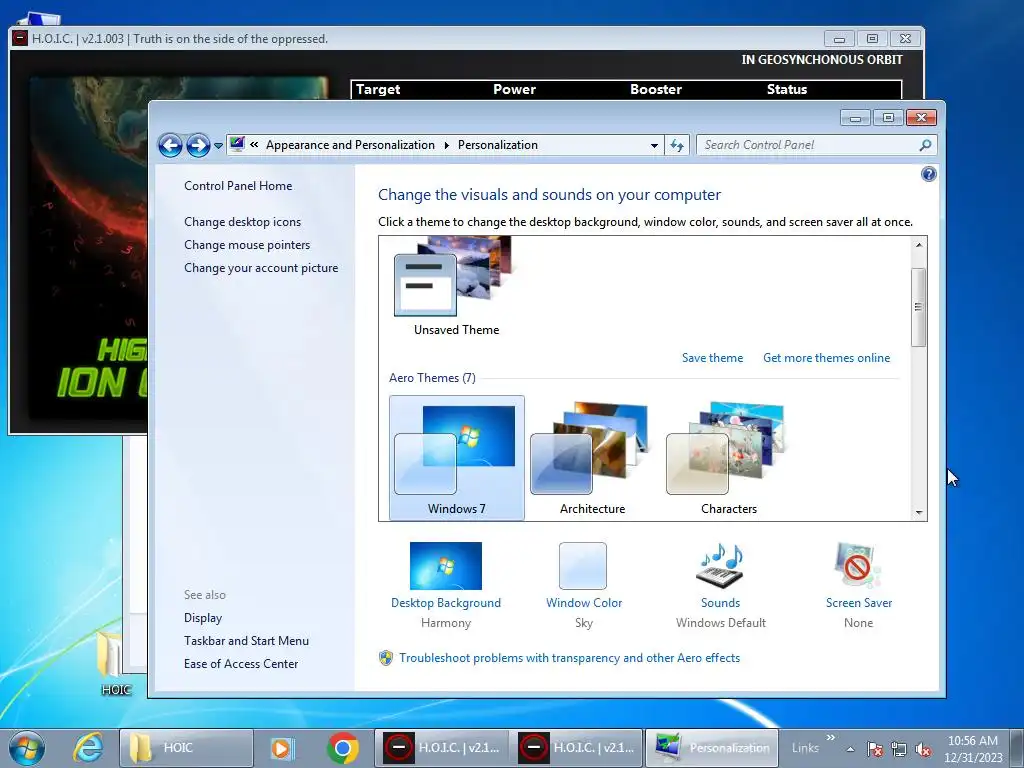1024x768 pixels.
Task: Click the Show desktop strip beside the clock
Action: click(x=1016, y=748)
